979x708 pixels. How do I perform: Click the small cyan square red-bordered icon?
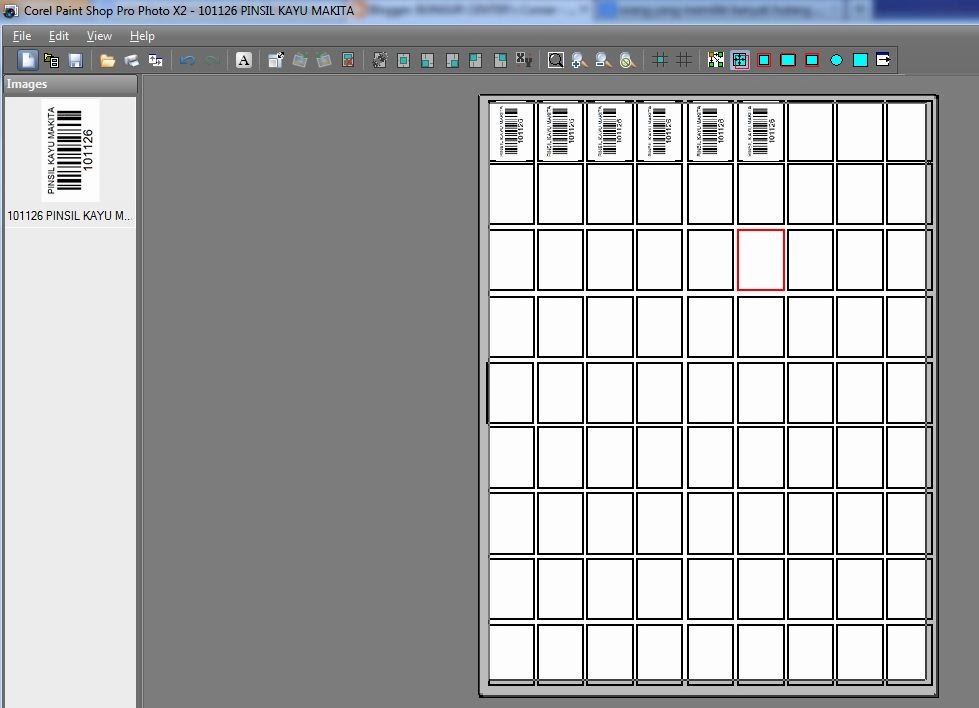[764, 60]
